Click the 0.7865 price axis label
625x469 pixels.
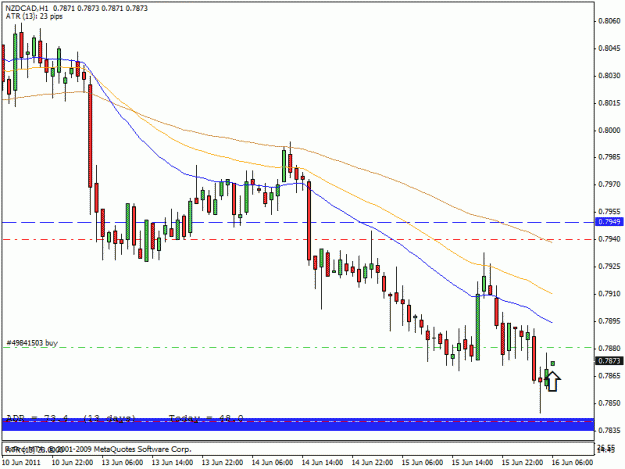pos(610,376)
